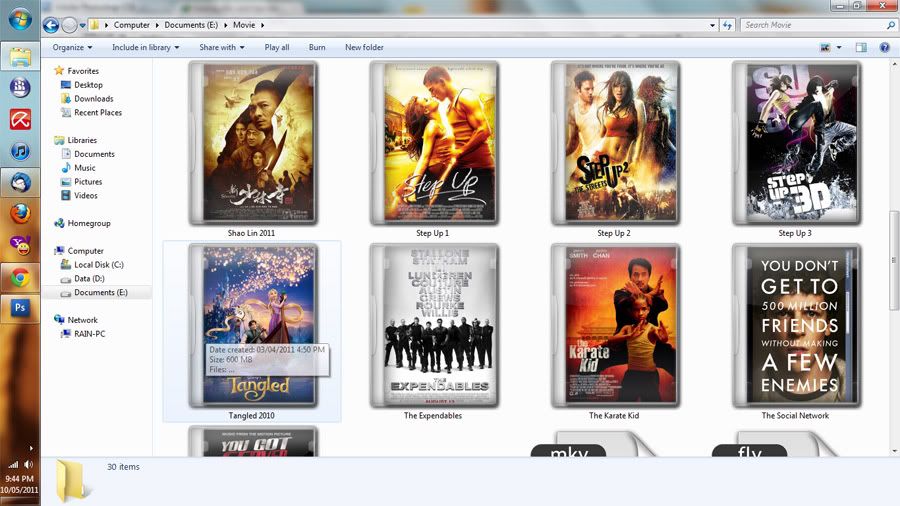The height and width of the screenshot is (506, 900).
Task: Open the Windows Start orb
Action: [20, 20]
